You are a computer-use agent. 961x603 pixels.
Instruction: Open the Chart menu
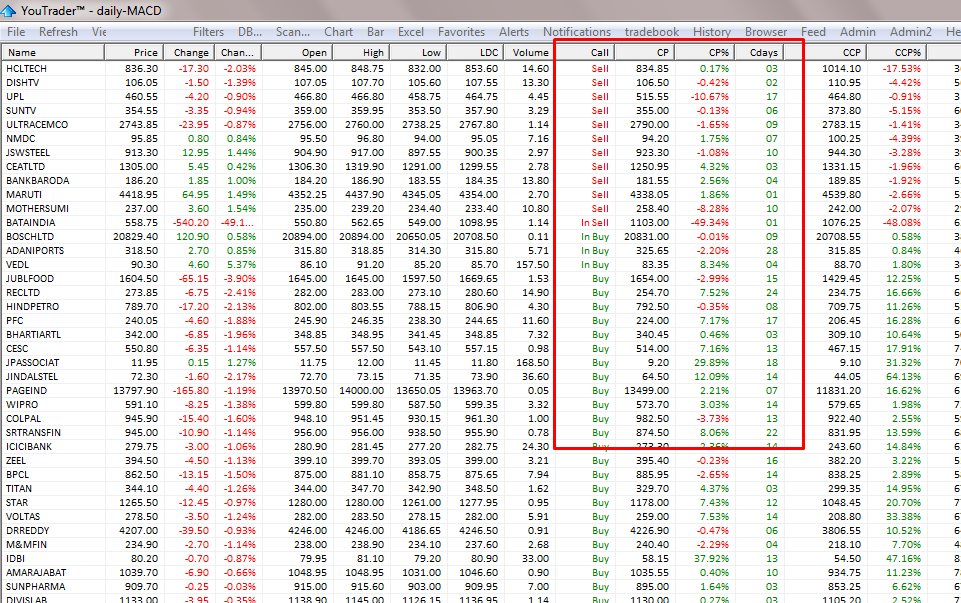pyautogui.click(x=338, y=32)
